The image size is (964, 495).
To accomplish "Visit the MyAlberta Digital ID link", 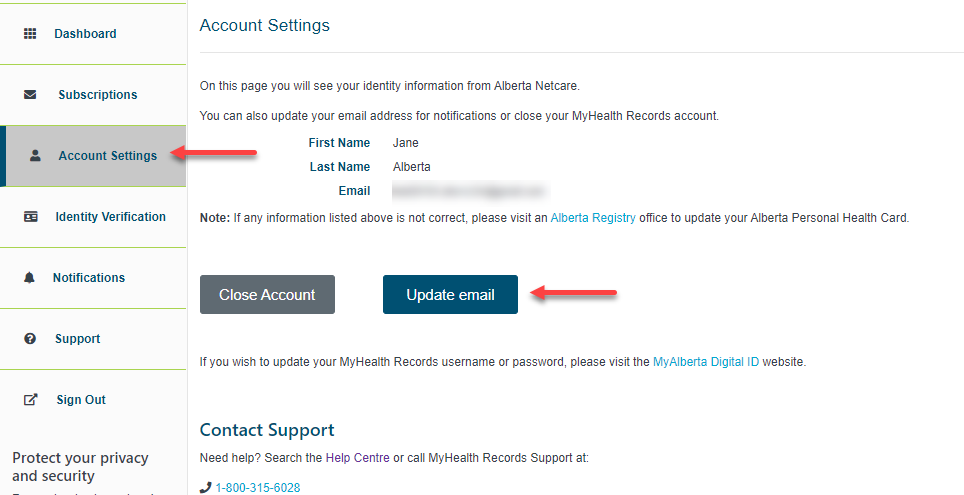I will click(x=706, y=362).
